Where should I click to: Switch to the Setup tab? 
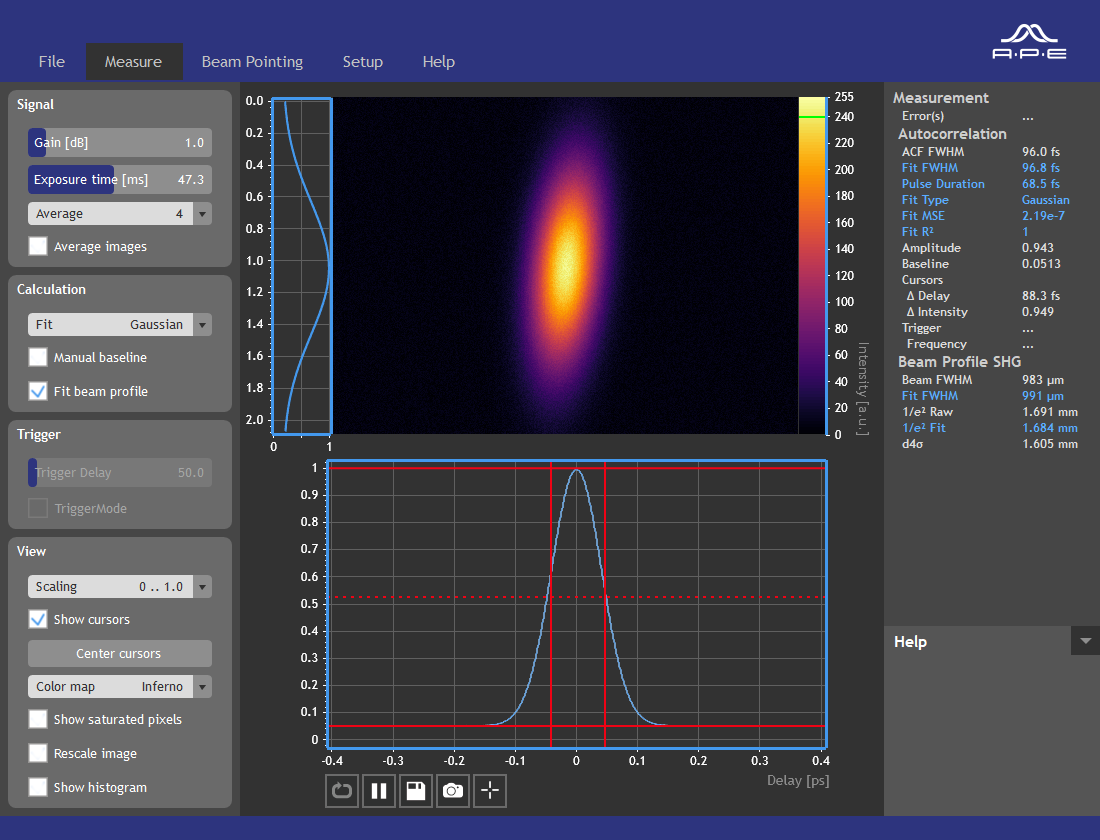[x=362, y=62]
